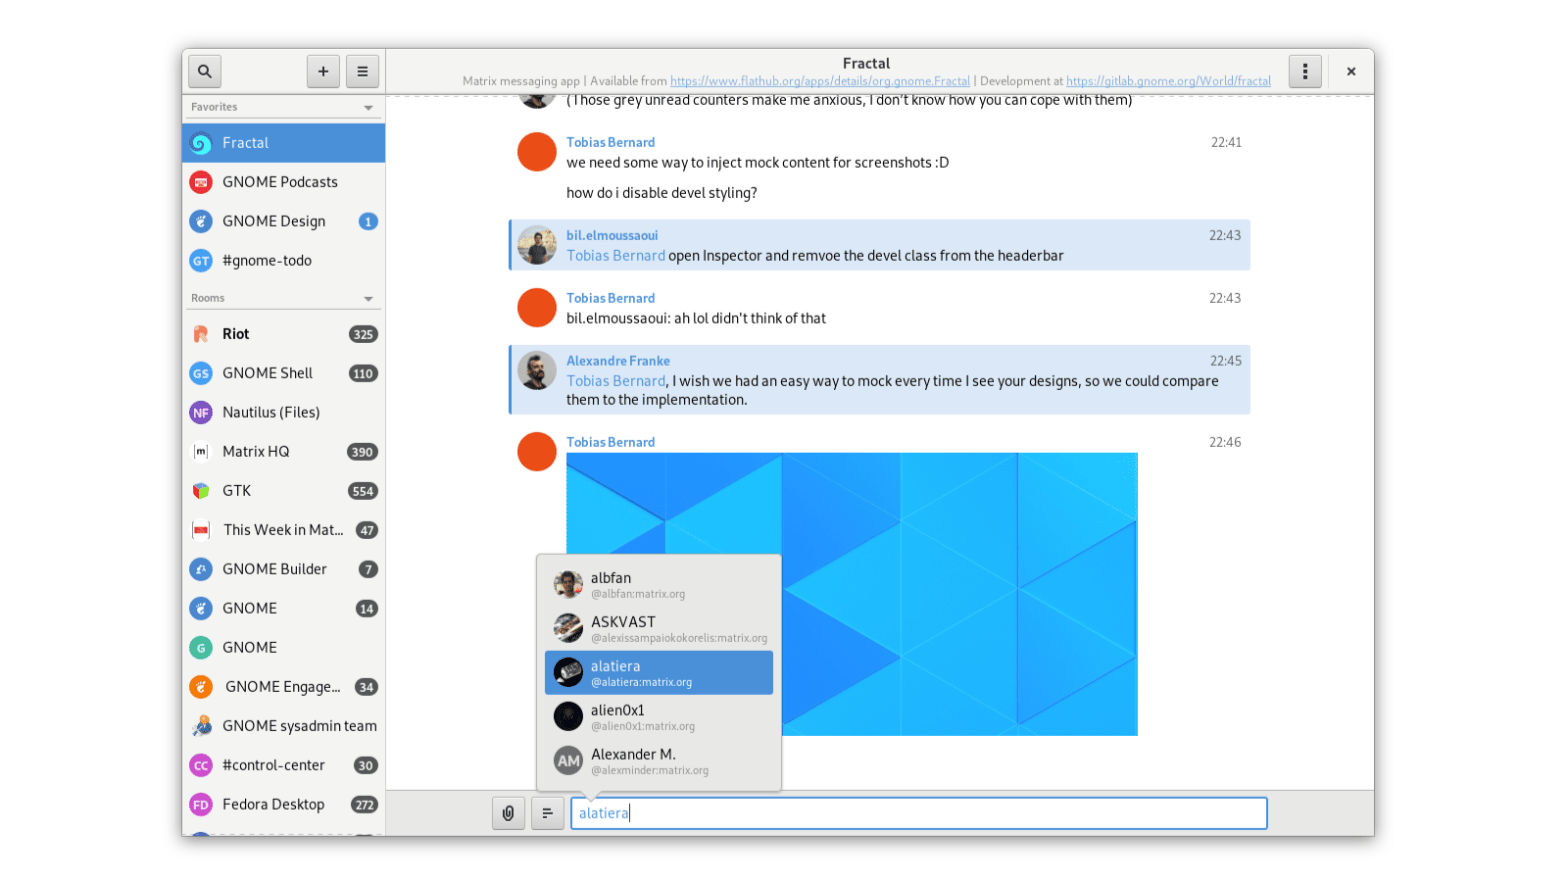Open the GNOME Design room
This screenshot has height=882, width=1568.
click(x=284, y=221)
